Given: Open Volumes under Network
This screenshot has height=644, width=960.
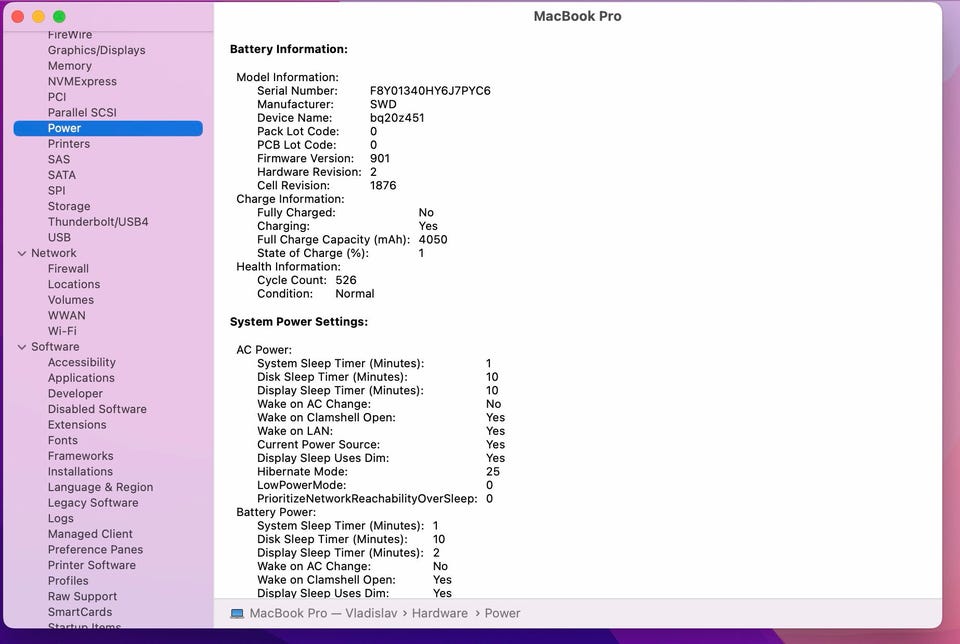Looking at the screenshot, I should pos(70,300).
